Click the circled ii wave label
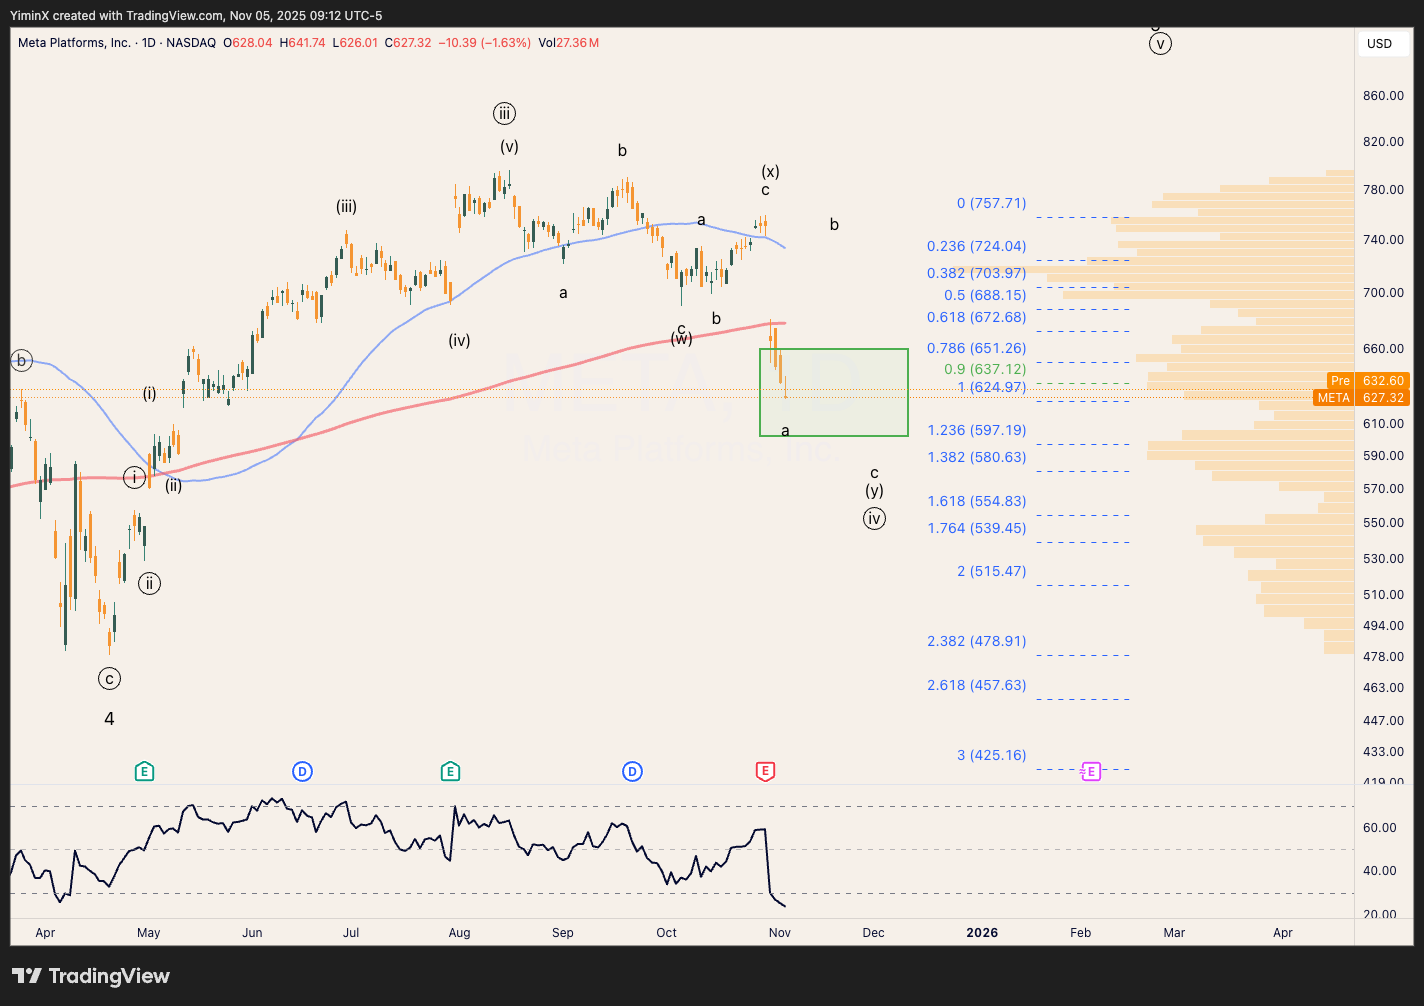The image size is (1424, 1006). click(149, 584)
